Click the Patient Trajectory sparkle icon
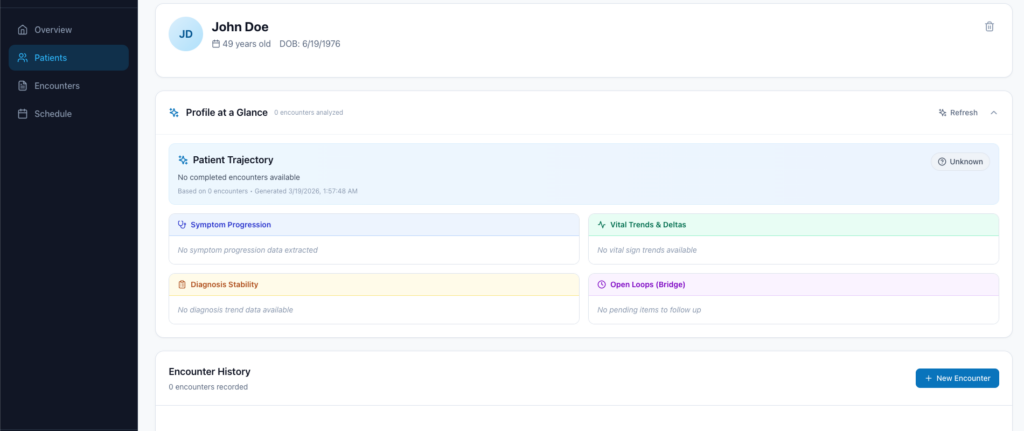This screenshot has height=431, width=1024. [x=182, y=160]
